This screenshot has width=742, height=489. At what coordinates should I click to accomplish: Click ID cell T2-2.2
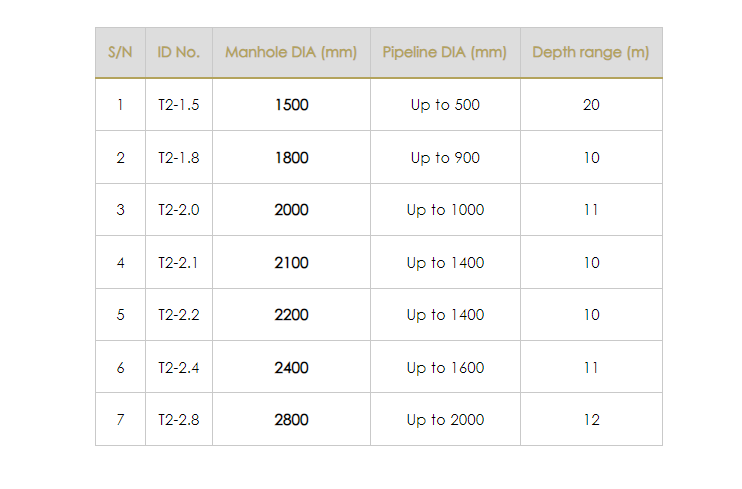click(x=179, y=315)
